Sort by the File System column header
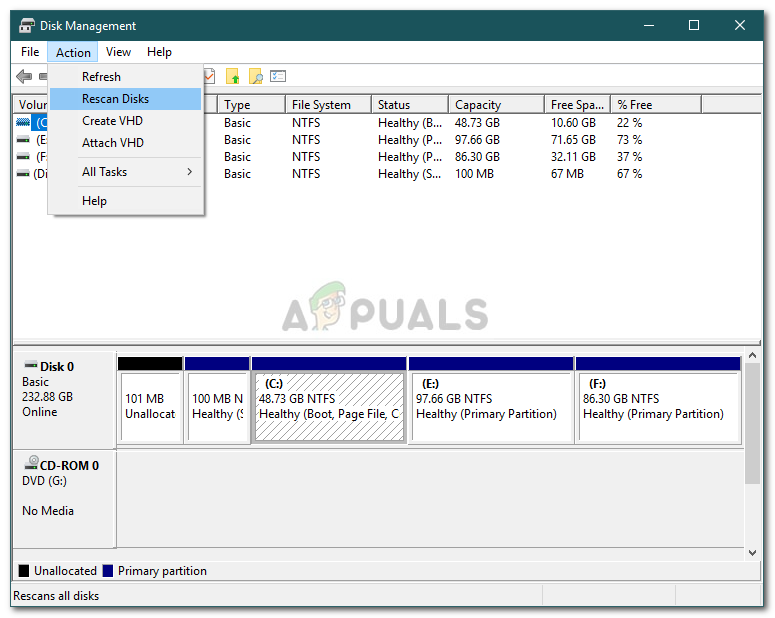Image resolution: width=775 pixels, height=618 pixels. [x=328, y=105]
